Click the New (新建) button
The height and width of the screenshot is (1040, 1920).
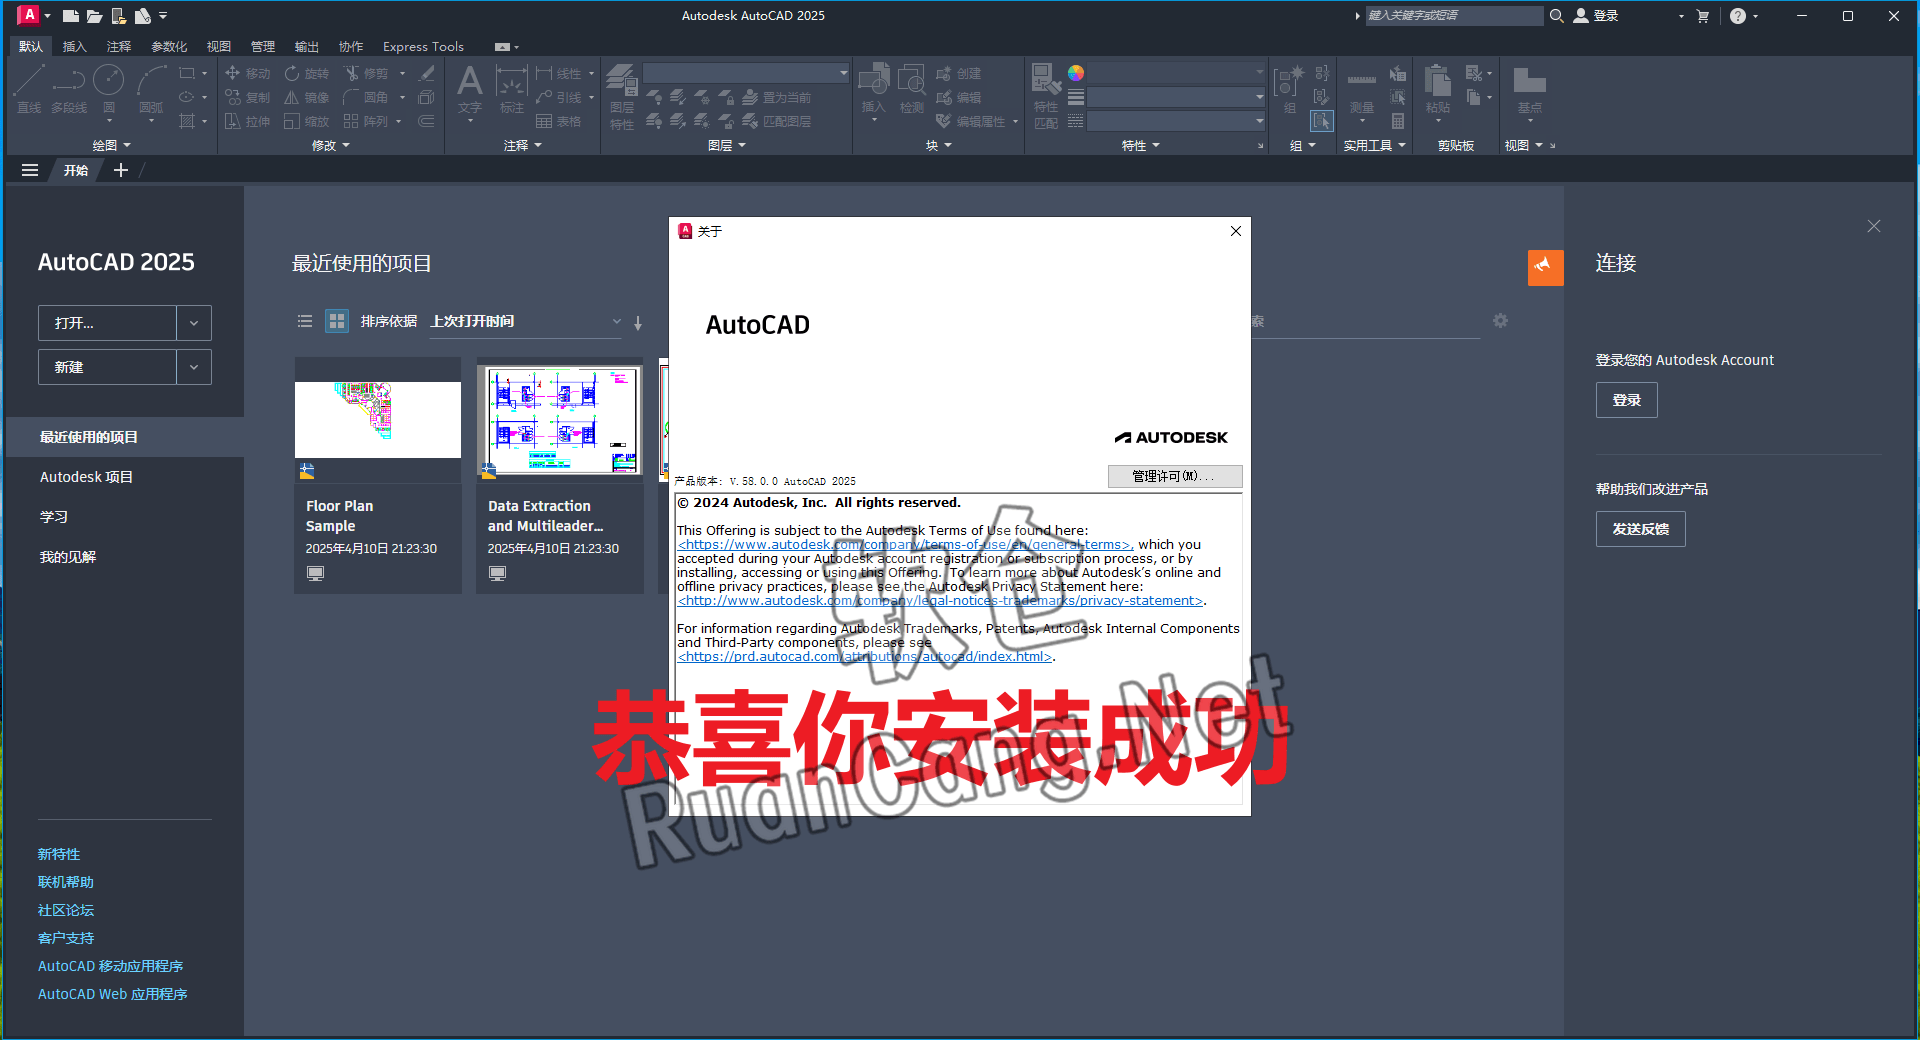point(107,367)
